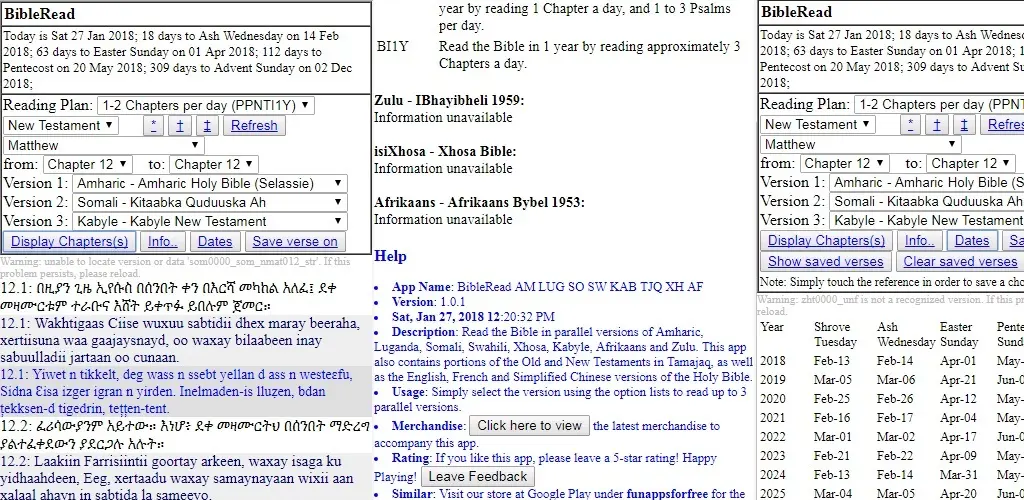Viewport: 1024px width, 500px height.
Task: Click Clear saved verses button
Action: click(x=960, y=262)
